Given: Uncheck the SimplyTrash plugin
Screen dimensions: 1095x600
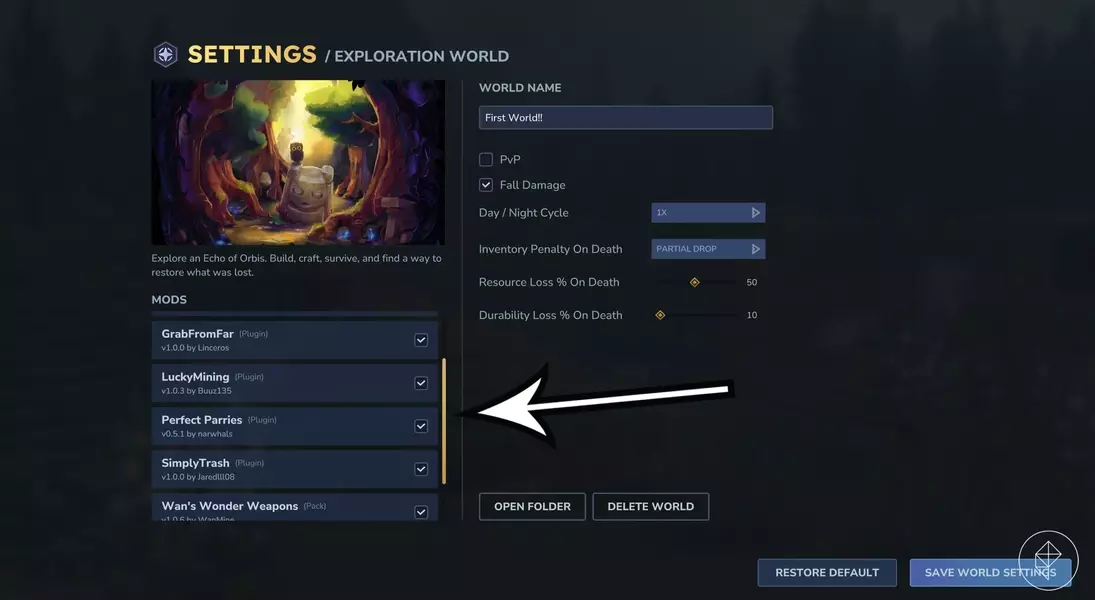Looking at the screenshot, I should 421,469.
